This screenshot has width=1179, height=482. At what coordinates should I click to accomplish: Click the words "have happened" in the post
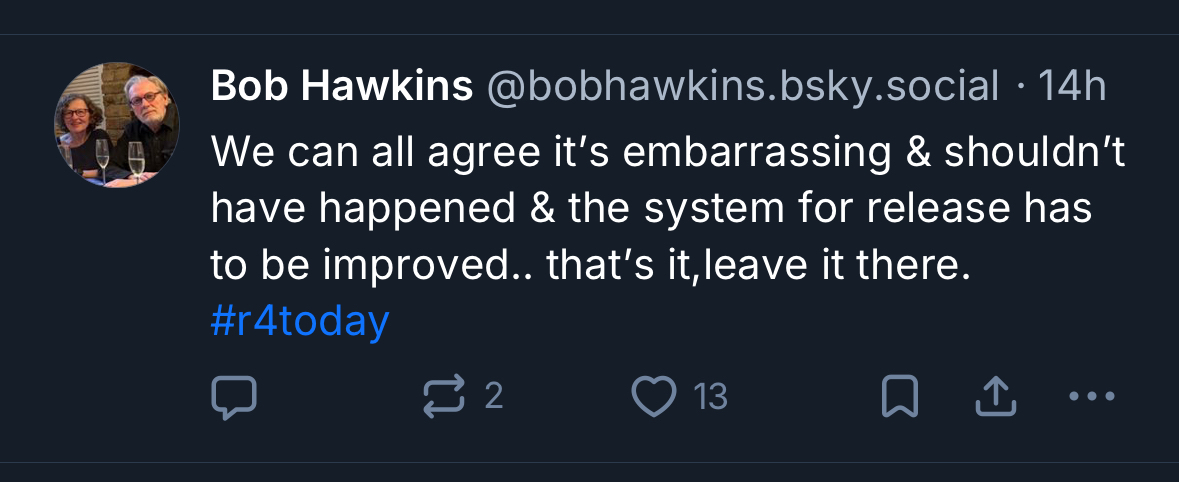[x=348, y=209]
